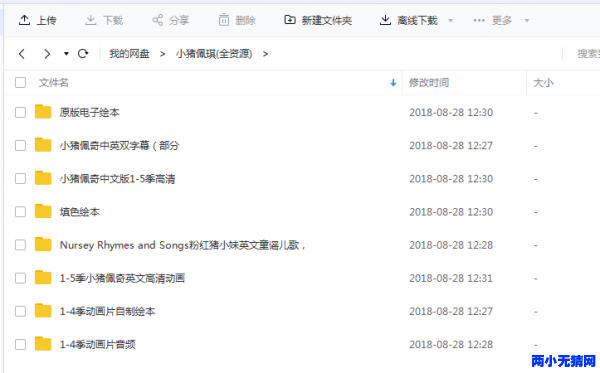The width and height of the screenshot is (600, 373).
Task: Click the 分享 share button
Action: 171,20
